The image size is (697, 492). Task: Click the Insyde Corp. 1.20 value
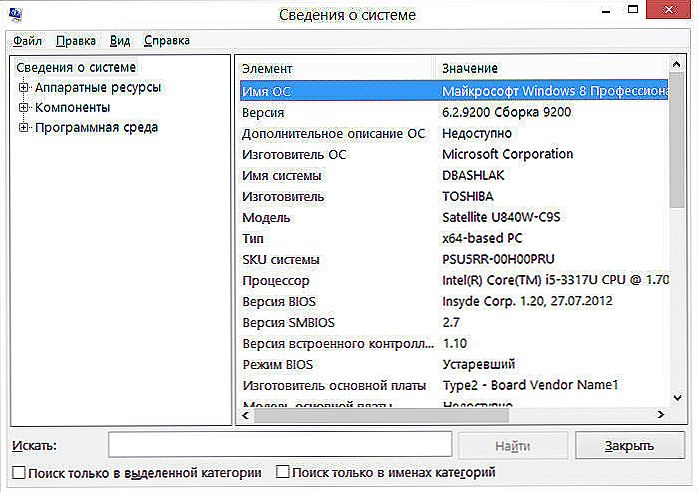pos(527,301)
